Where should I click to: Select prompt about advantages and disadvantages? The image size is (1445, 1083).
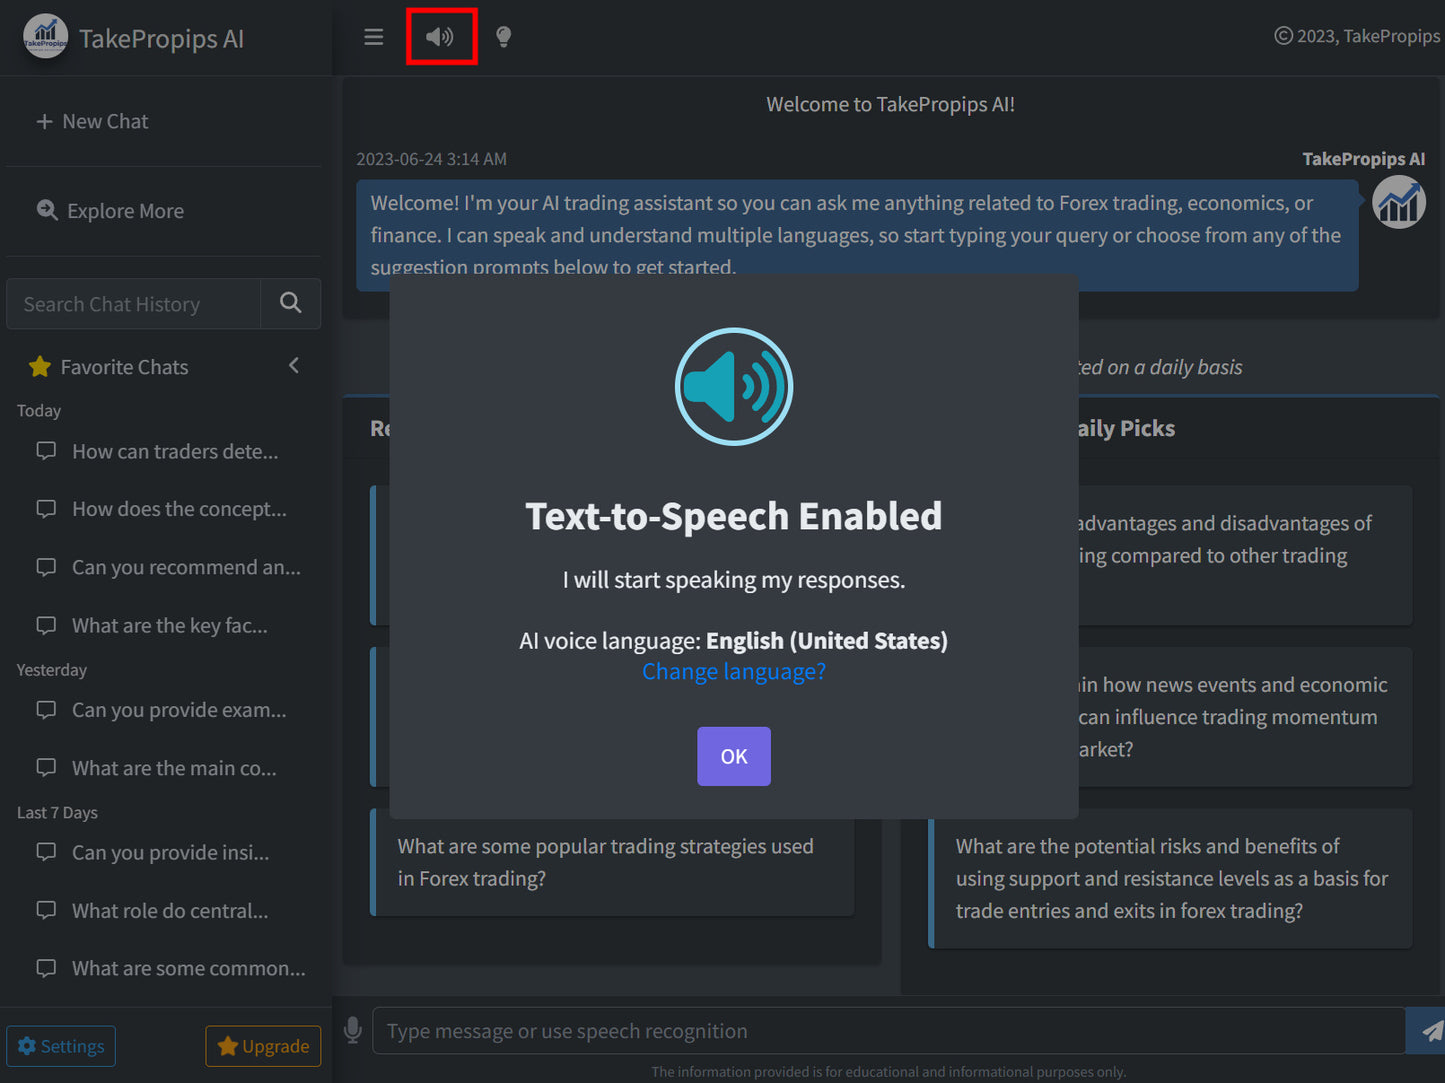(1245, 555)
